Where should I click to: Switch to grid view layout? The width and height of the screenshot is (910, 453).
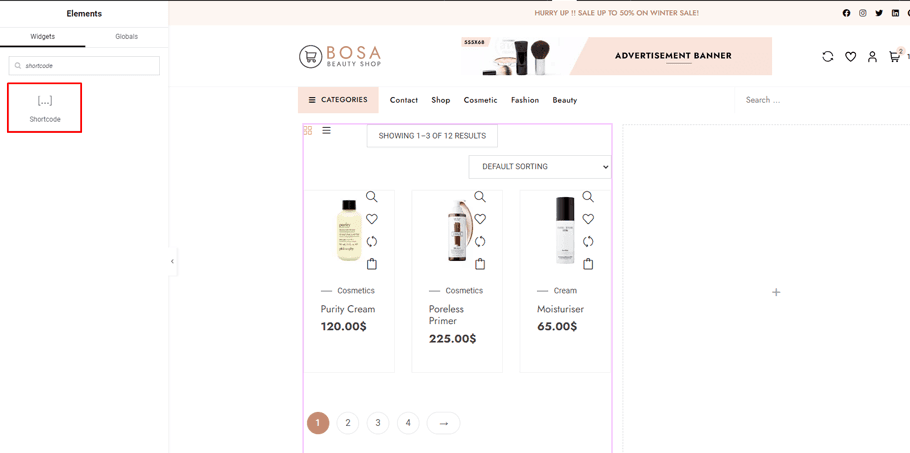[x=308, y=131]
